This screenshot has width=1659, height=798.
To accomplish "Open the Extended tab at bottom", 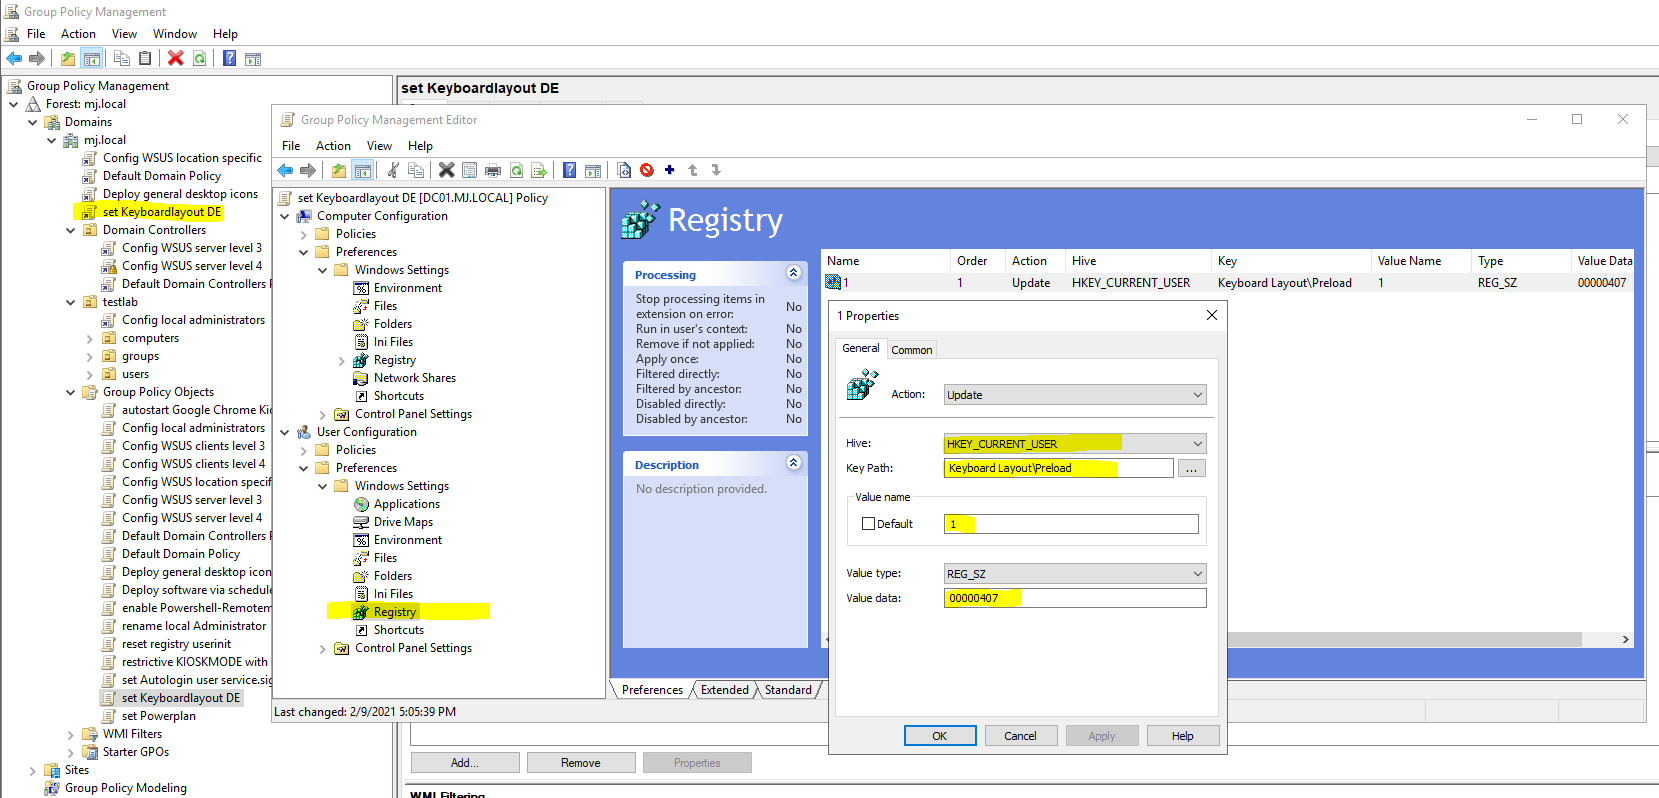I will [725, 690].
